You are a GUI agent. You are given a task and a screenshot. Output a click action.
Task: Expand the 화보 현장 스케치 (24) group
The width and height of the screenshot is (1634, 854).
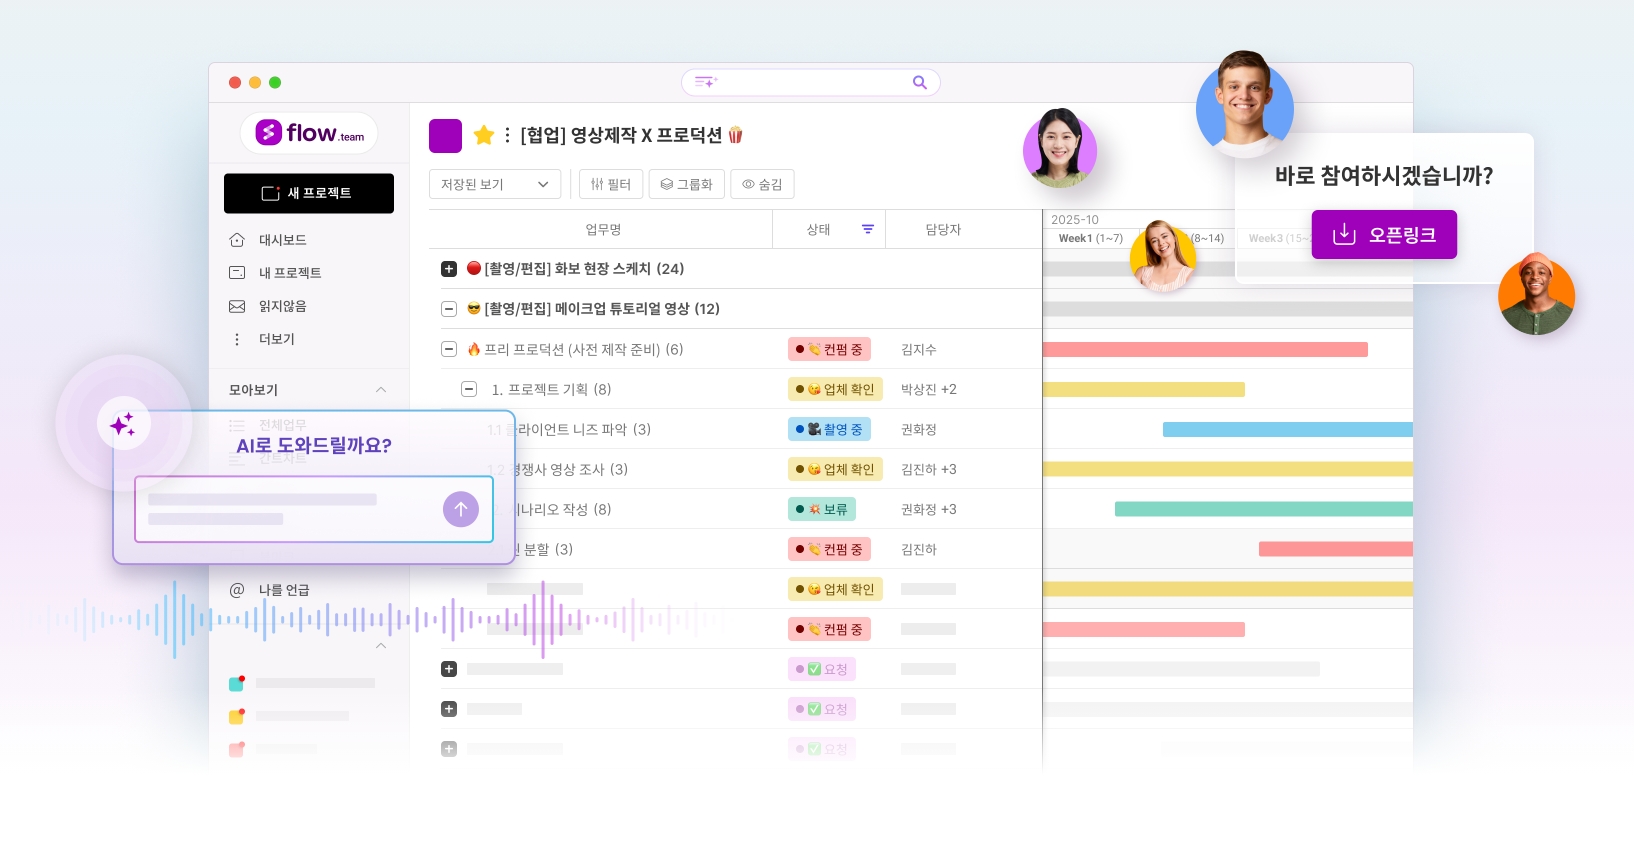(449, 269)
